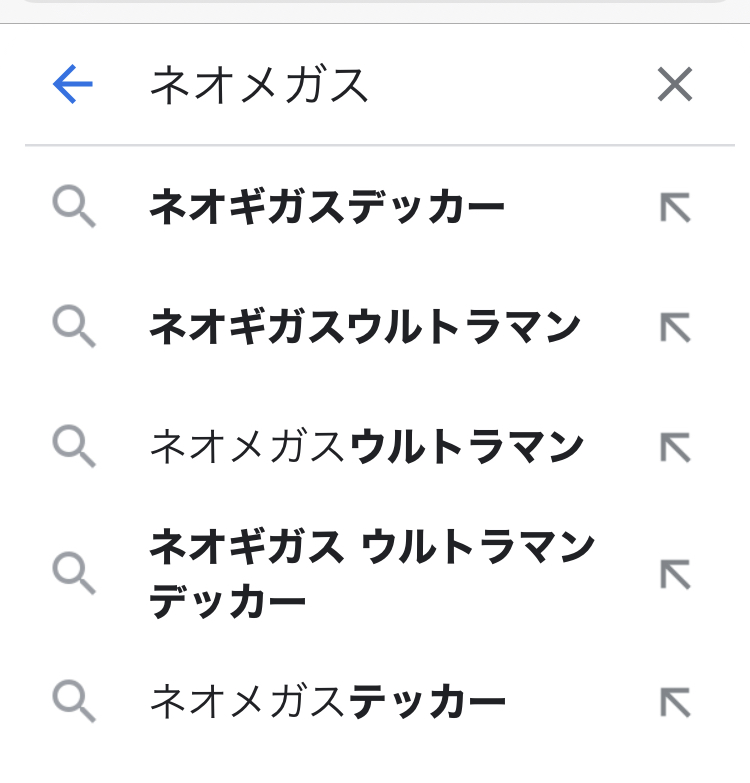Fill query with ネオメガスウルトラマン using arrow

(676, 446)
